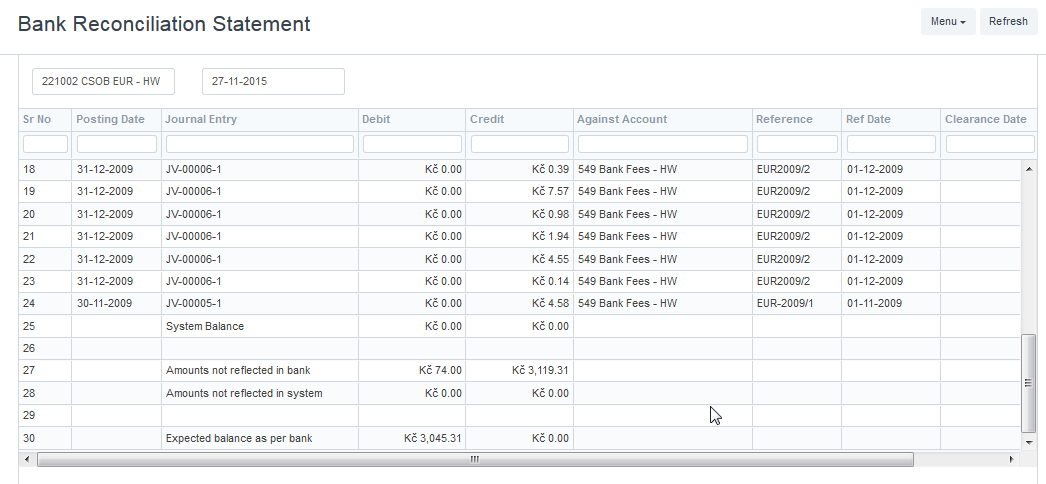Screen dimensions: 1046x484
Task: Click the horizontal scrollbar thumb
Action: pyautogui.click(x=475, y=459)
